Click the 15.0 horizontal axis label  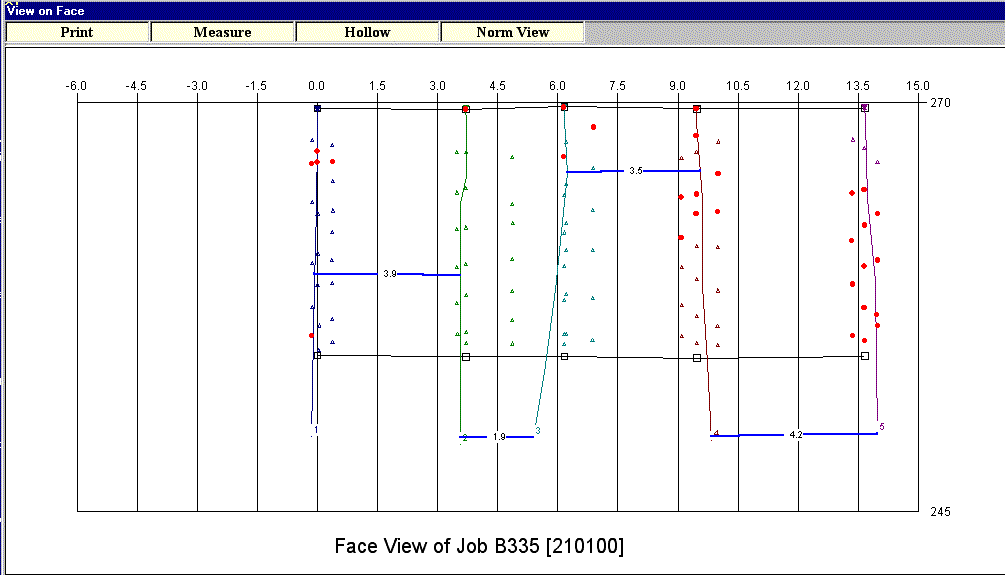(x=917, y=86)
